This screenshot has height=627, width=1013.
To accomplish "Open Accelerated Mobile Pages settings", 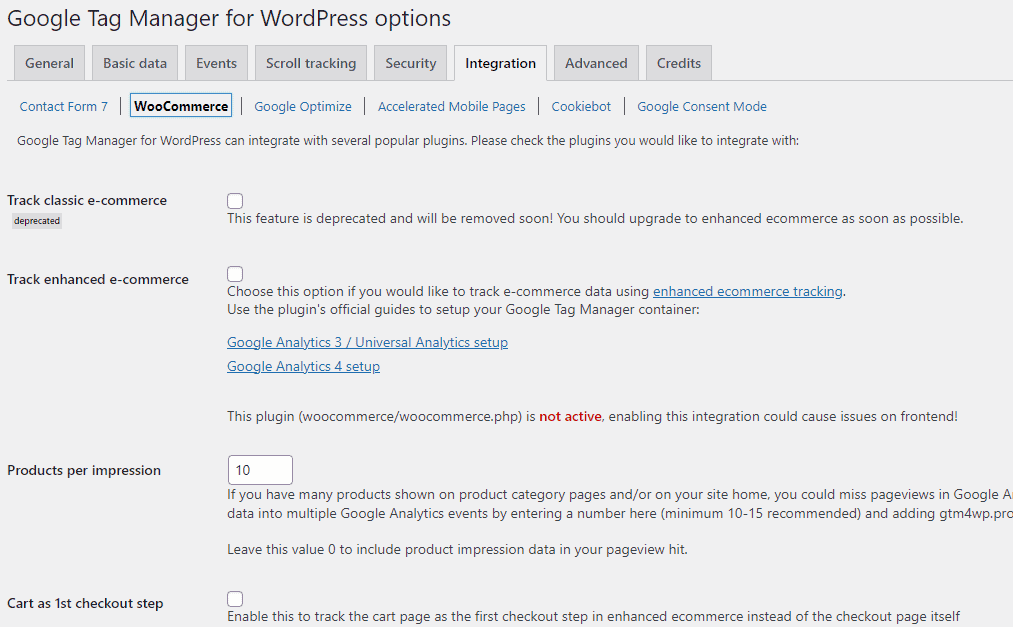I will (x=451, y=106).
